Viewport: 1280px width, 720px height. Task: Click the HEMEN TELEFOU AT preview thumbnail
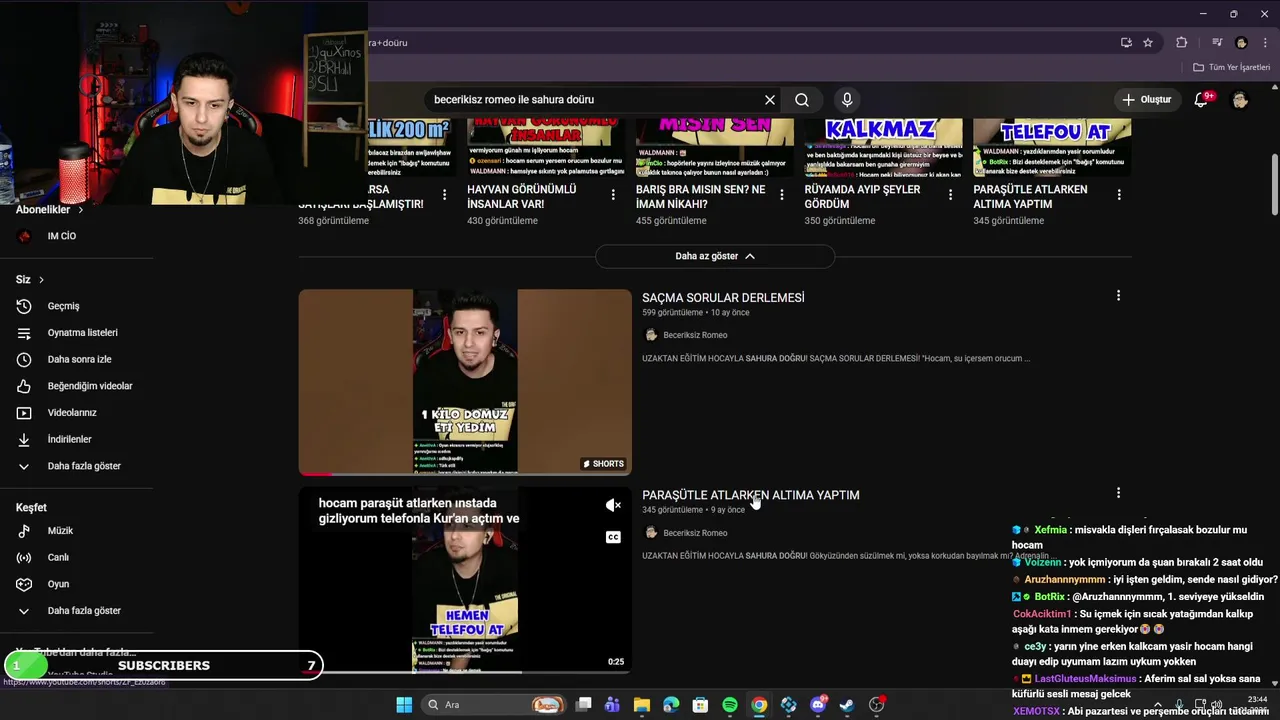[x=465, y=580]
